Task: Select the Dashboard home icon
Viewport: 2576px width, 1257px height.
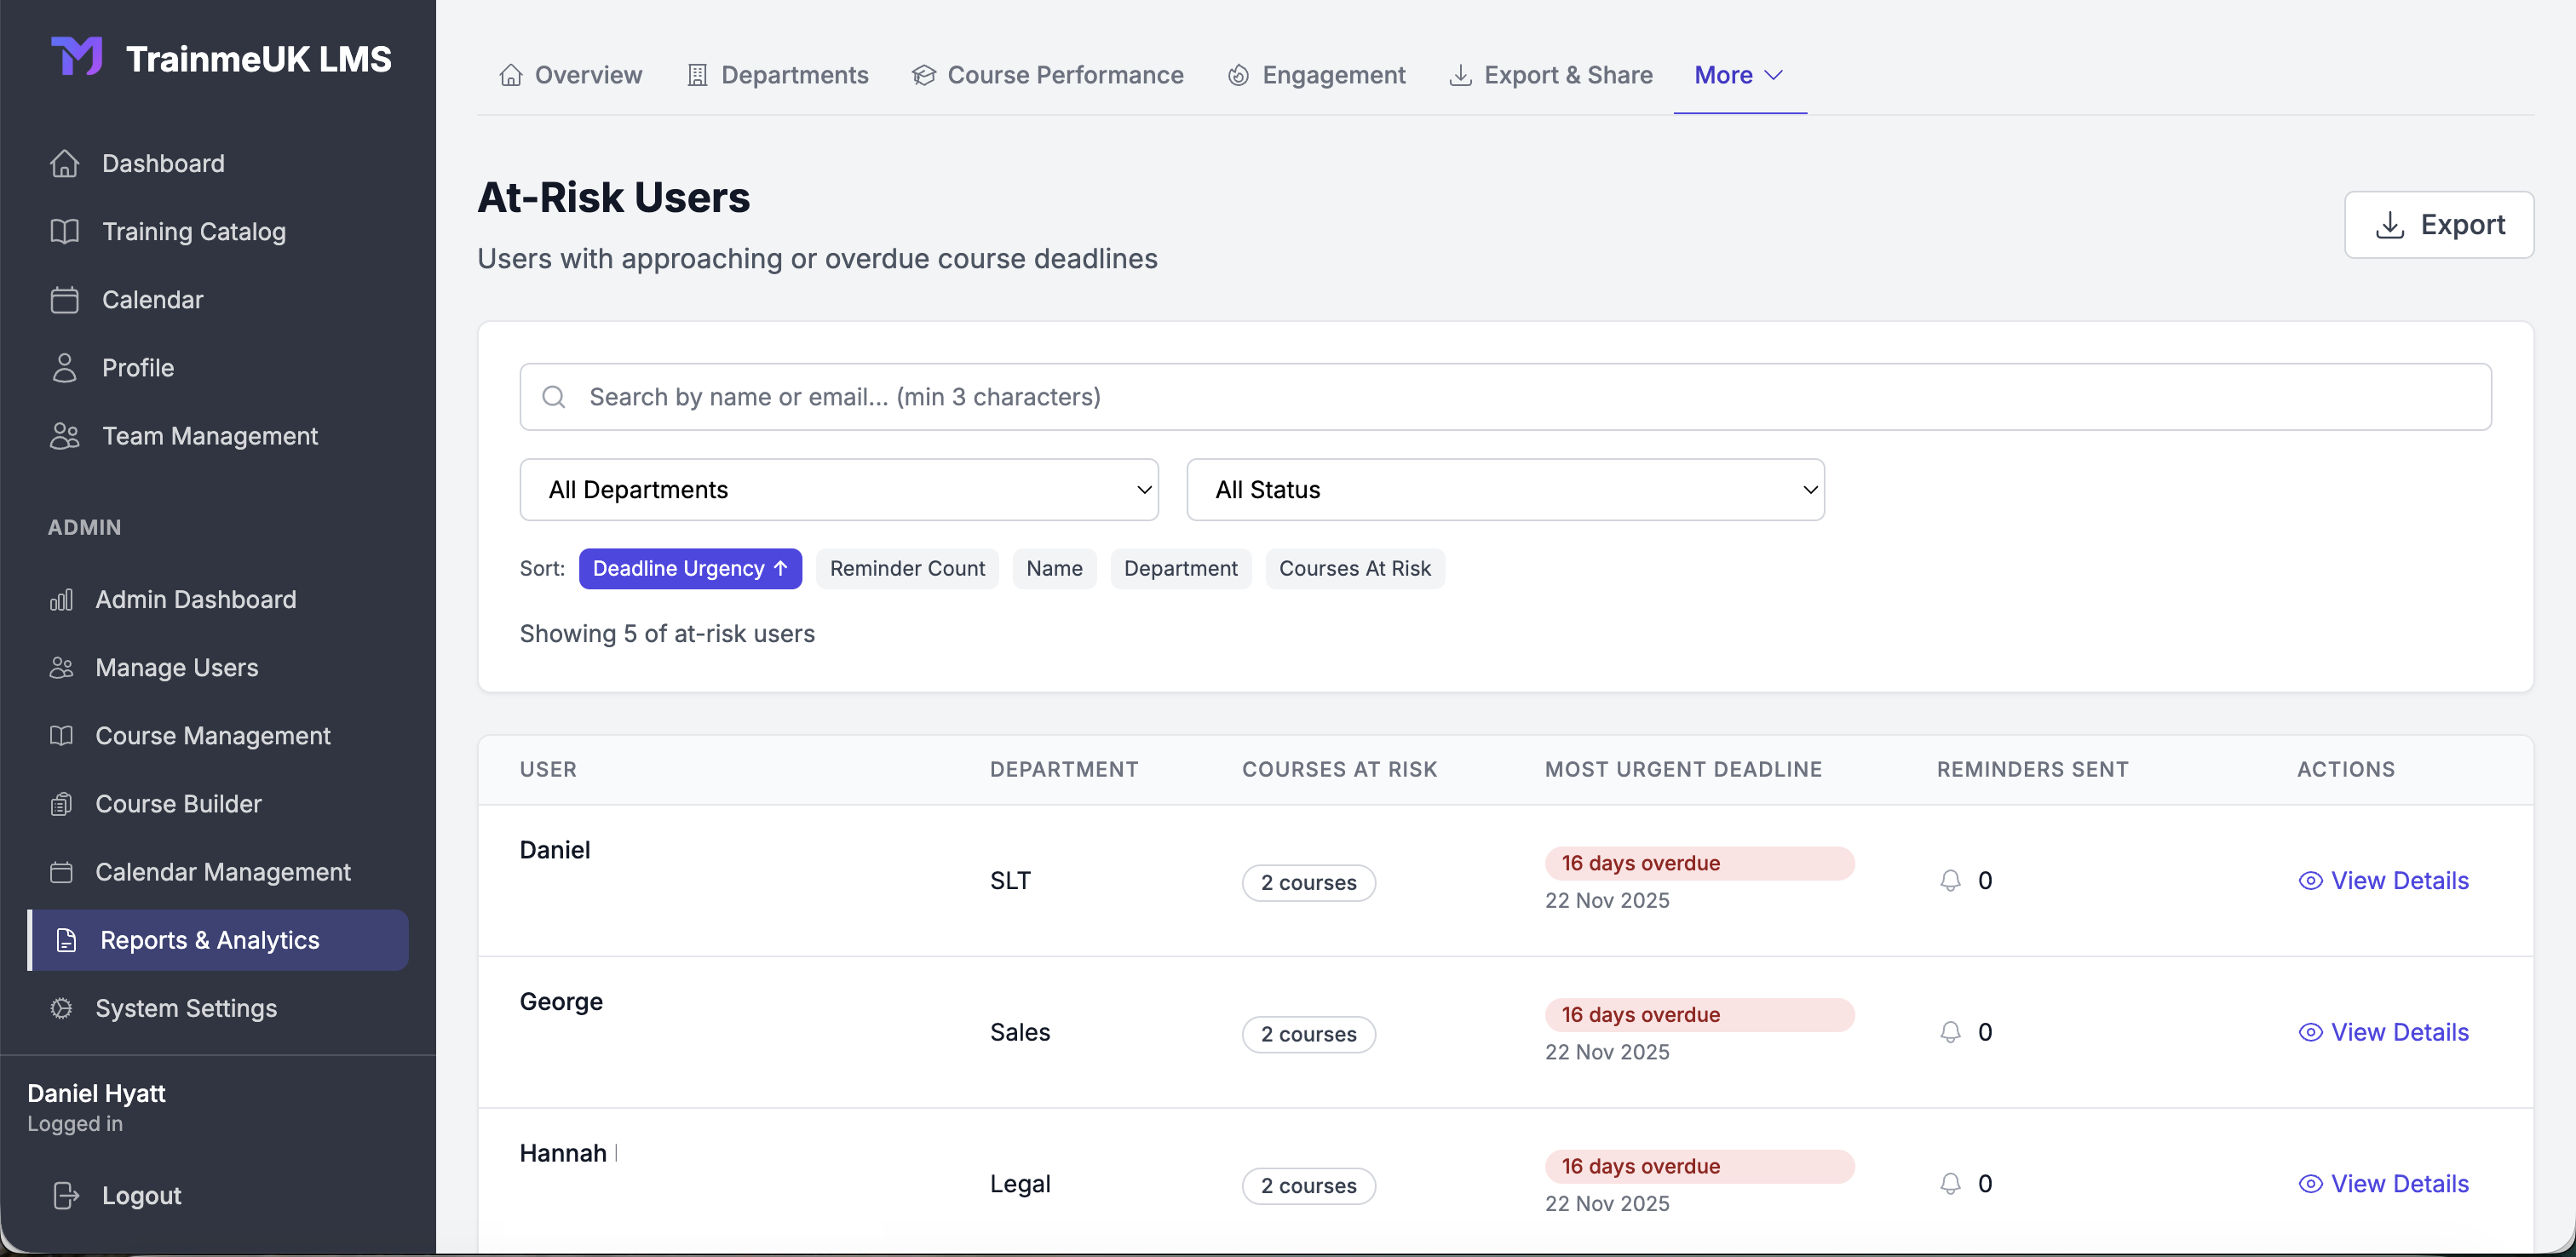Action: 64,163
